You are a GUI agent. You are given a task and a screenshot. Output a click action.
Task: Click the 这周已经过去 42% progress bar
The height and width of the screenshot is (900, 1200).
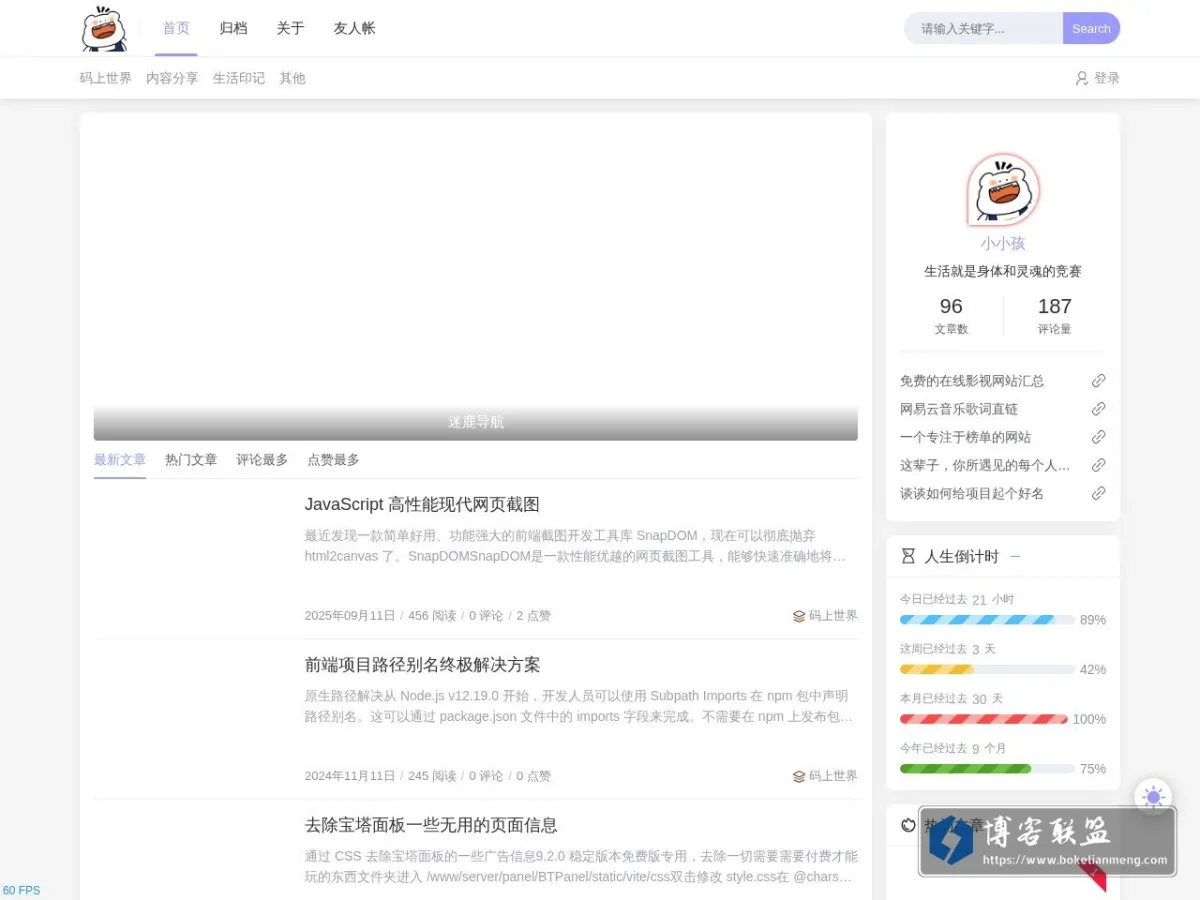tap(987, 669)
